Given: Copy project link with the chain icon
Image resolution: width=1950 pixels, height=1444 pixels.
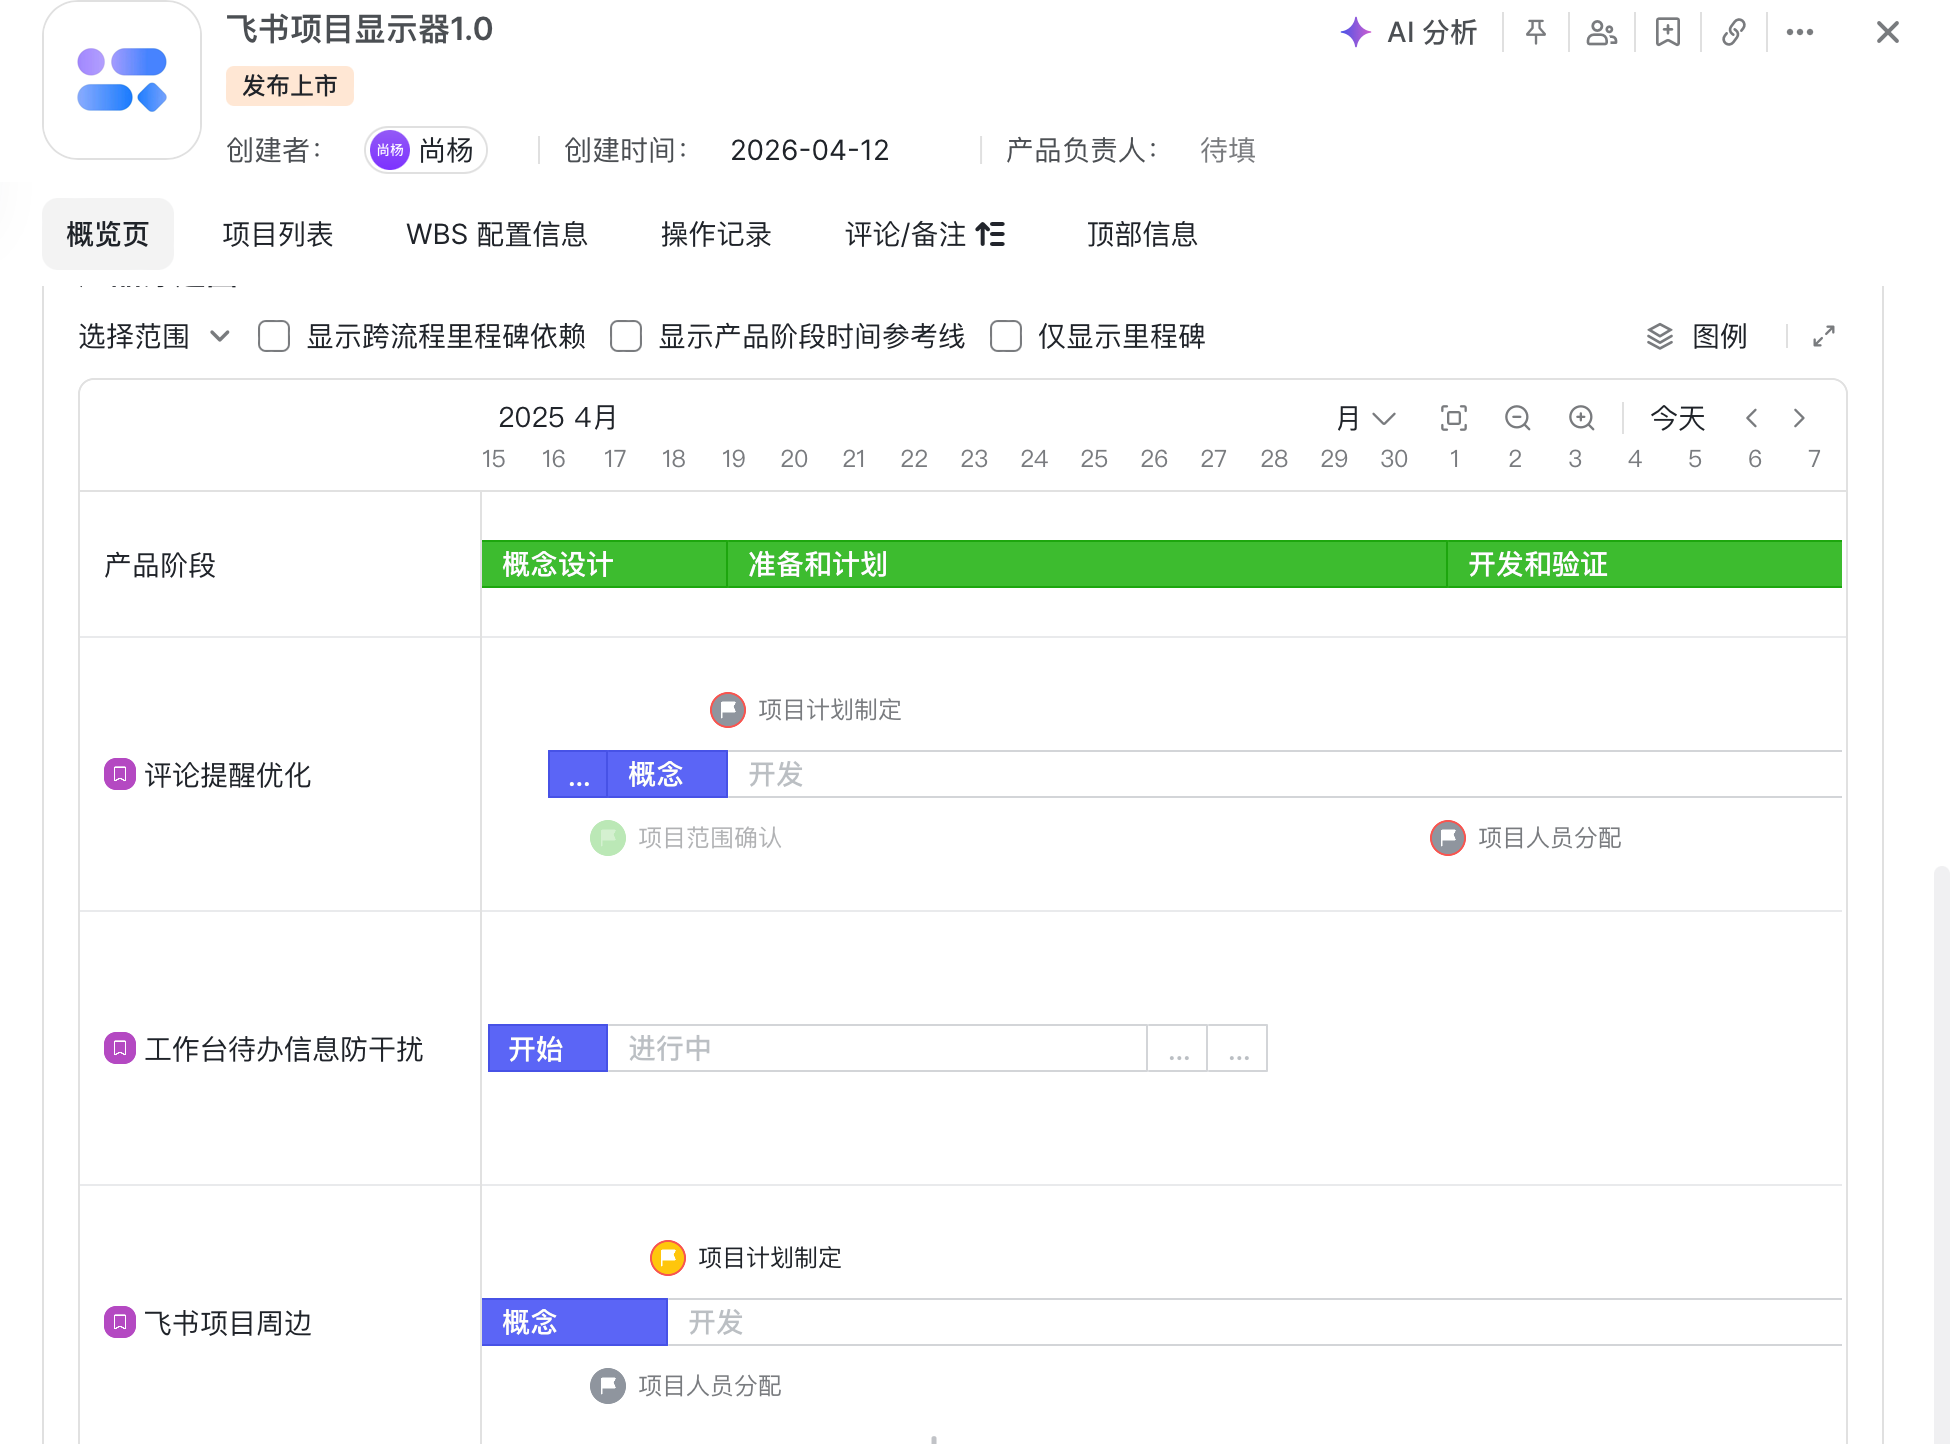Looking at the screenshot, I should pos(1734,33).
